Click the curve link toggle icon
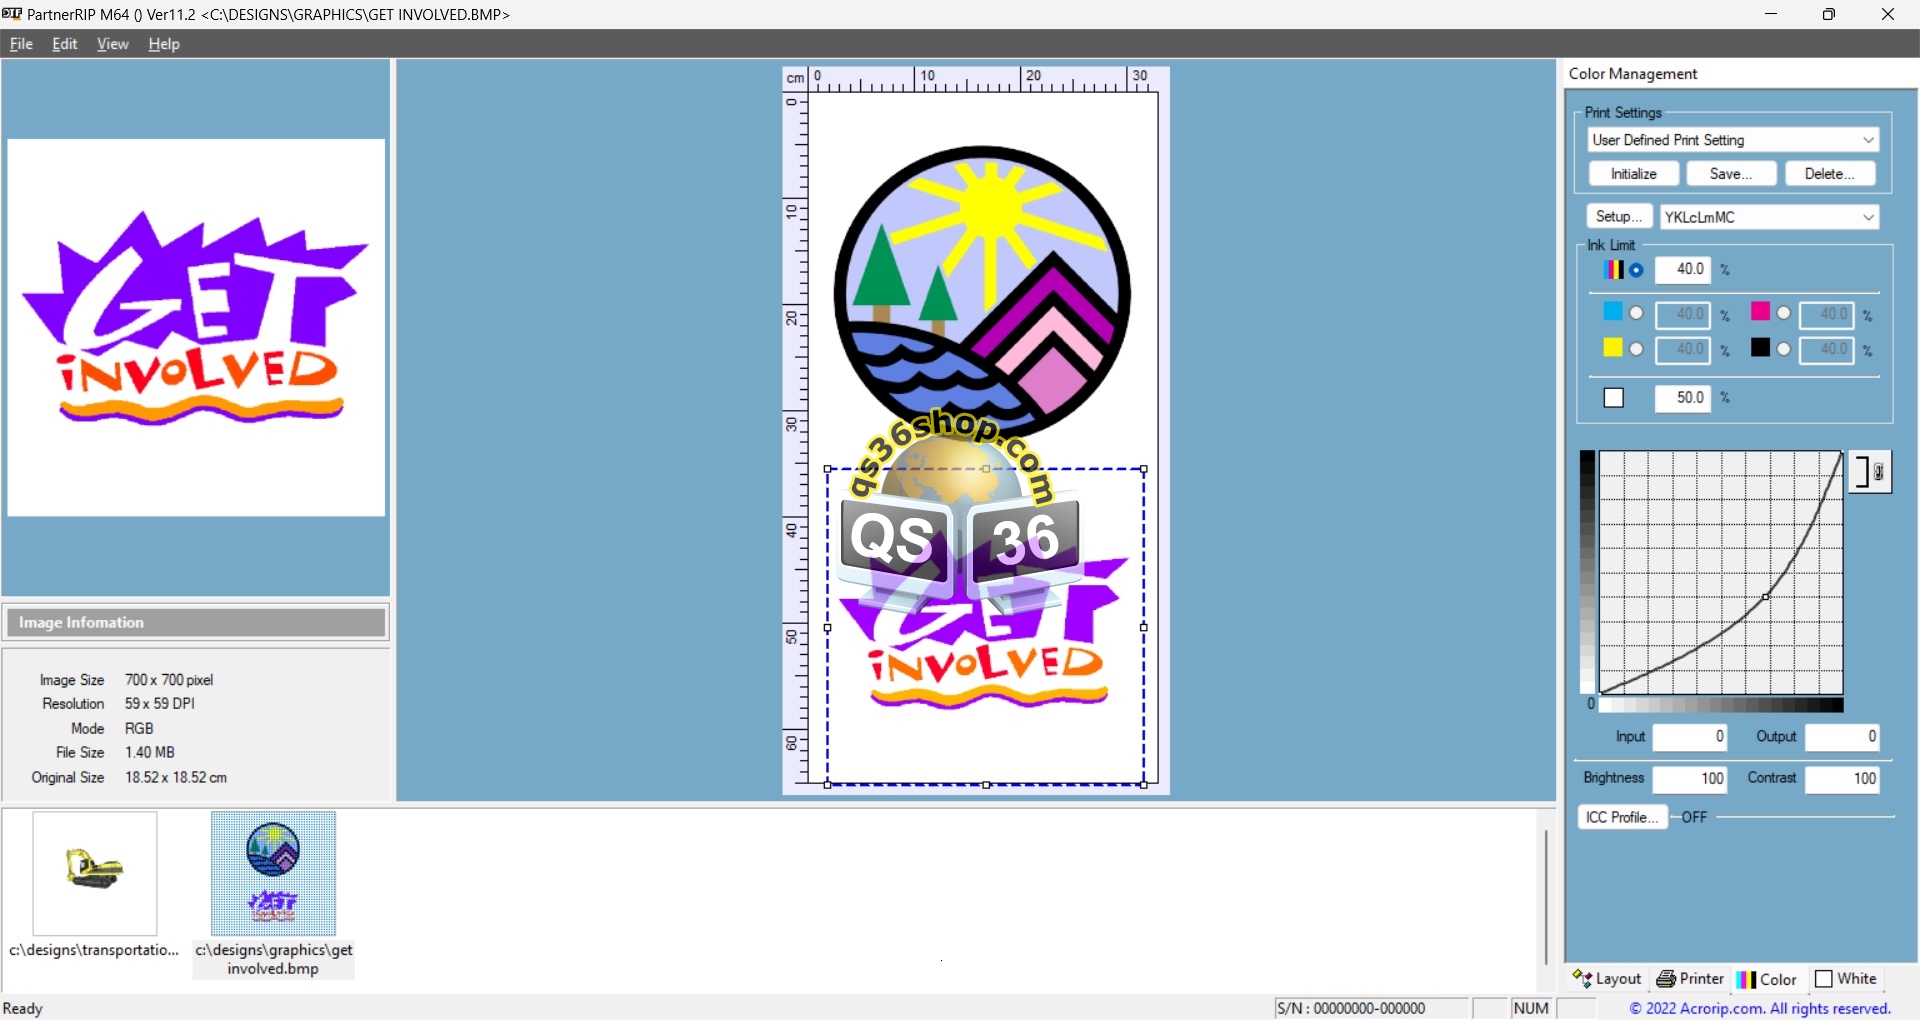Image resolution: width=1920 pixels, height=1020 pixels. 1868,472
